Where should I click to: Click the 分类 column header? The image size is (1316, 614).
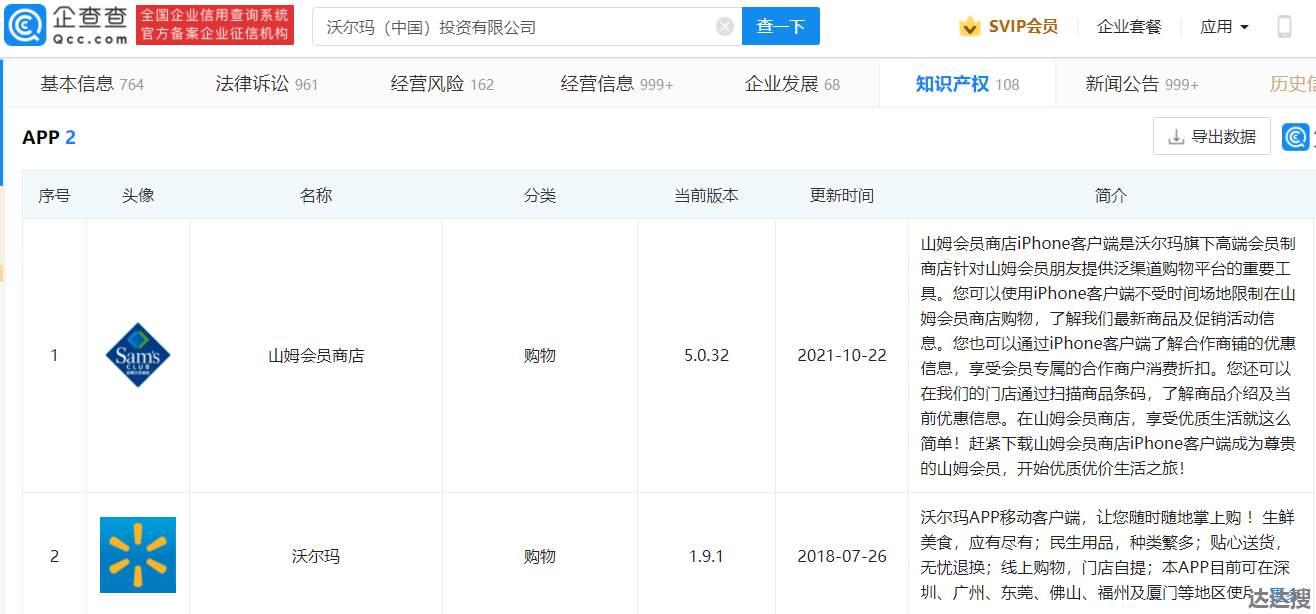540,195
